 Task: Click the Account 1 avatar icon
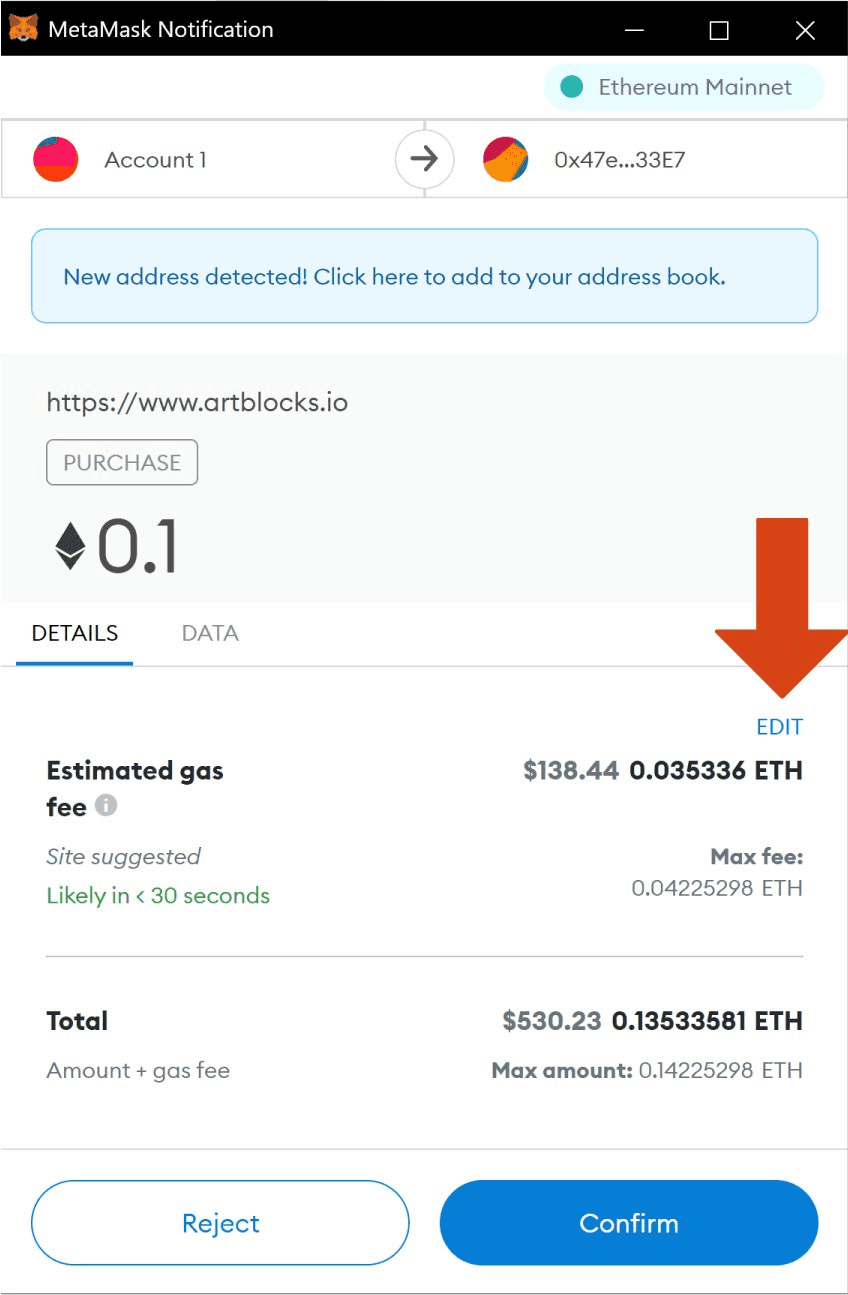[56, 160]
